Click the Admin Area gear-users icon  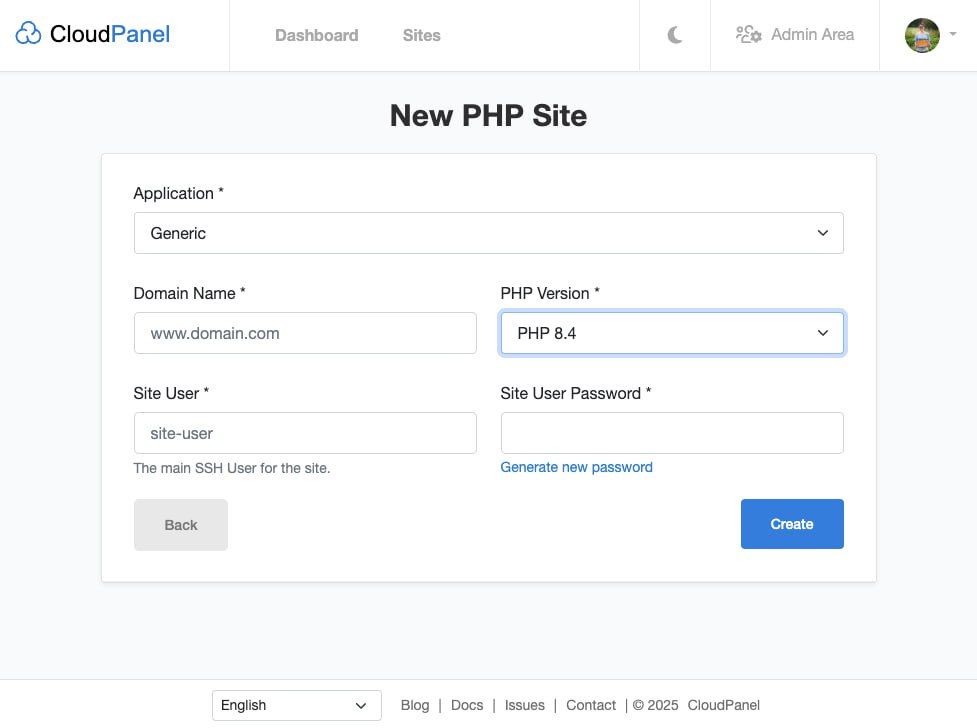(x=748, y=35)
